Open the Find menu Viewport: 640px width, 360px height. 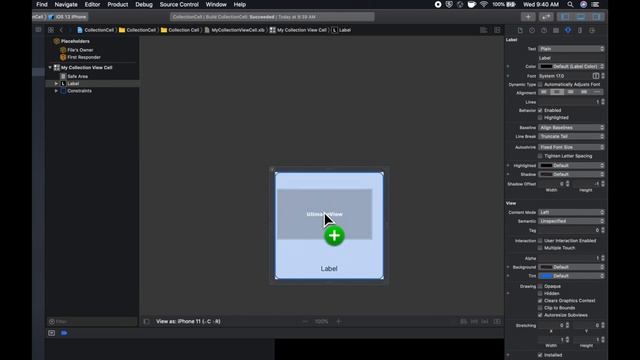[42, 4]
